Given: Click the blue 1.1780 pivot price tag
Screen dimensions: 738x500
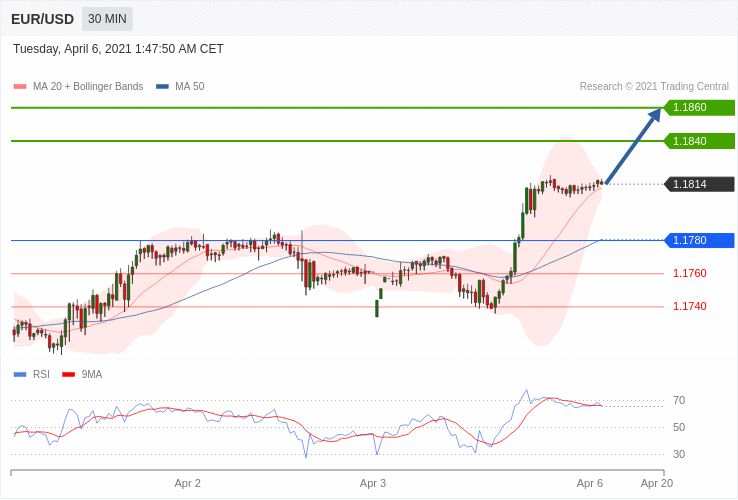Looking at the screenshot, I should point(699,240).
